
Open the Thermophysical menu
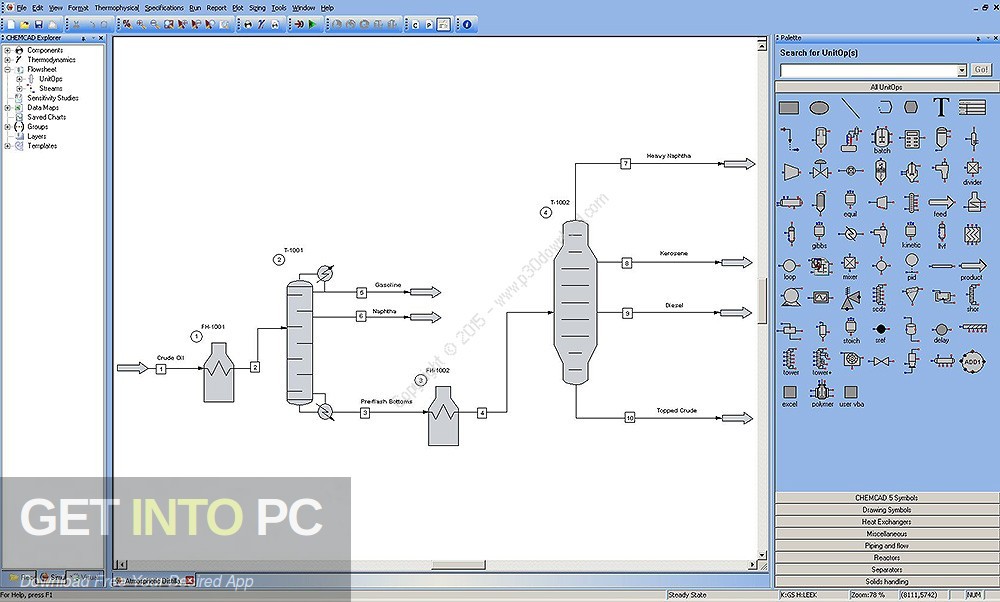pyautogui.click(x=117, y=8)
